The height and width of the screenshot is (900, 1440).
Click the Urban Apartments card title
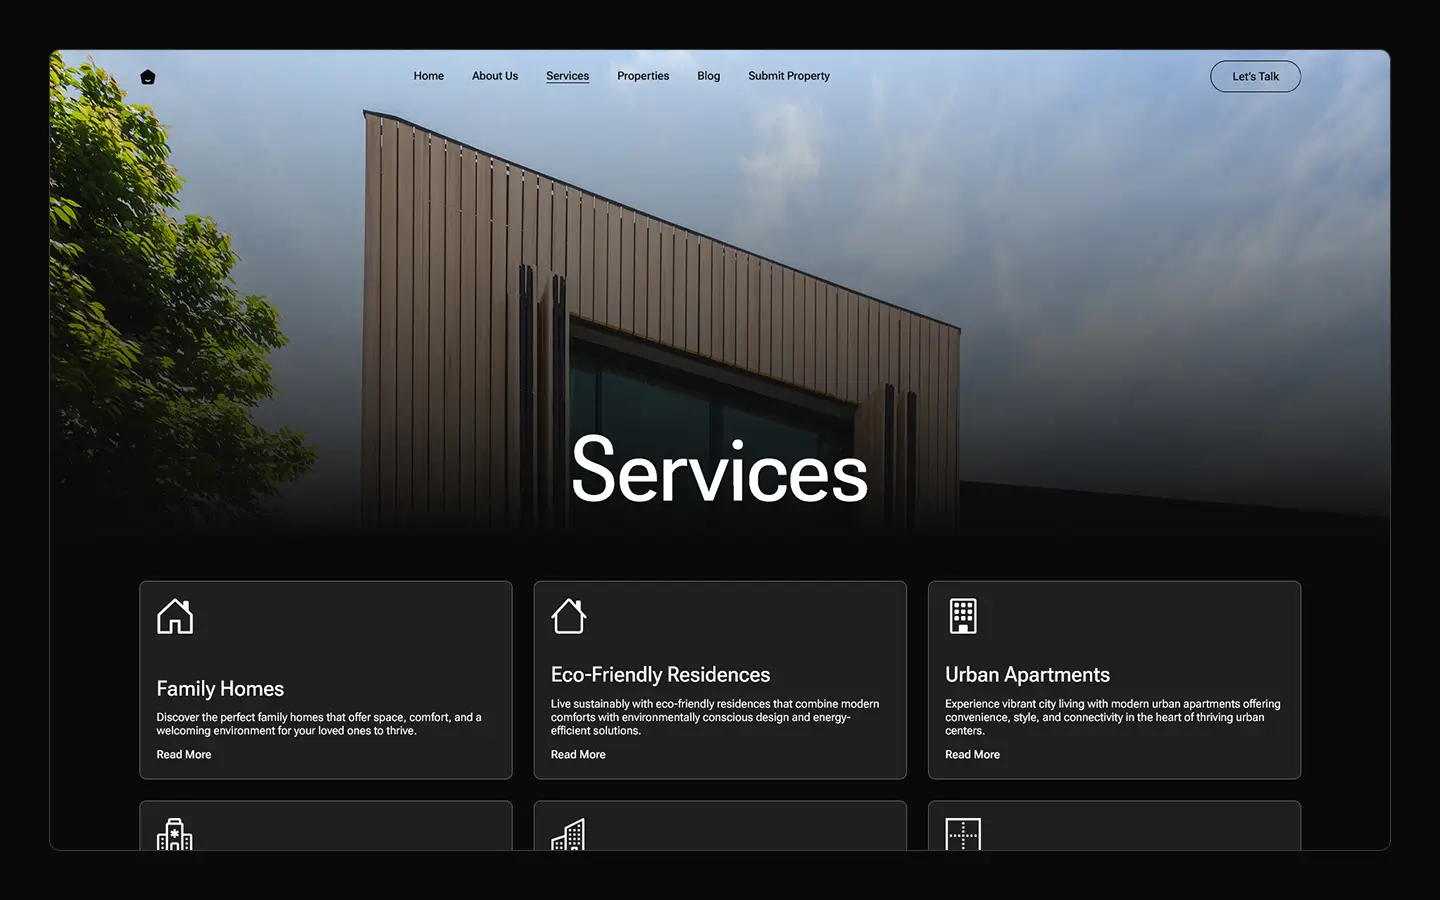tap(1027, 675)
